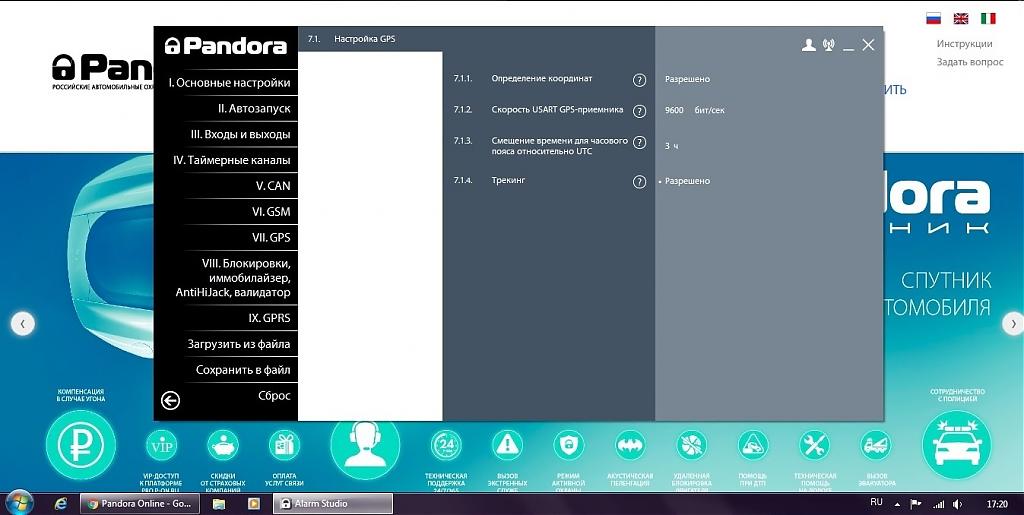The height and width of the screenshot is (515, 1024).
Task: Open the VII. GPS settings section
Action: 270,238
